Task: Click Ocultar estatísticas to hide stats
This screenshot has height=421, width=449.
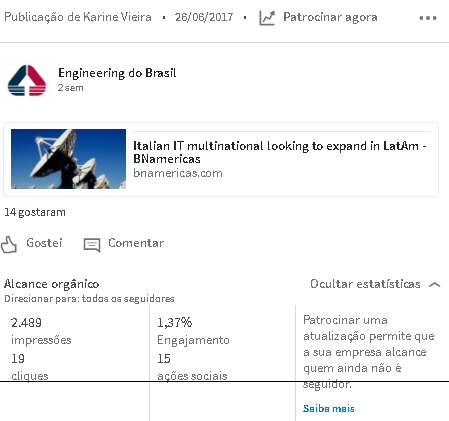Action: coord(365,284)
